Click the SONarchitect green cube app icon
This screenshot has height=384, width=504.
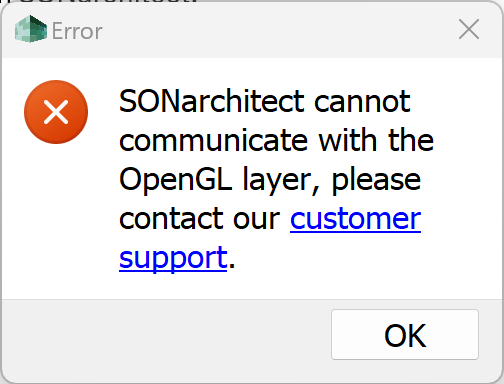(31, 29)
